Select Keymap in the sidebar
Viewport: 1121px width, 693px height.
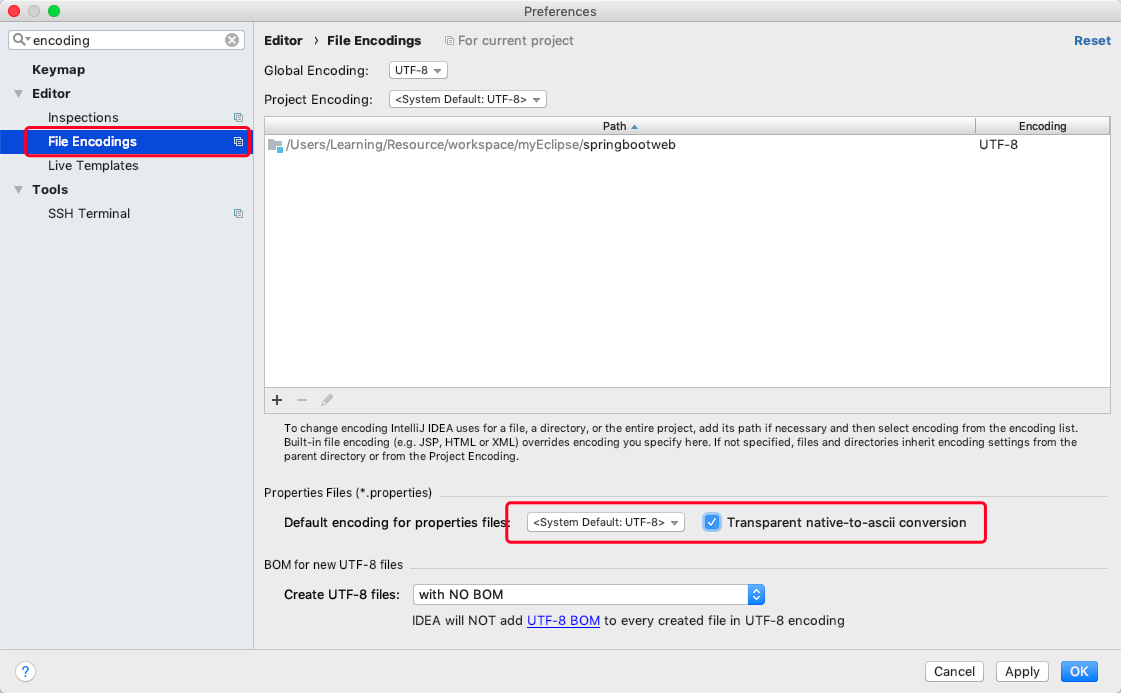[58, 70]
